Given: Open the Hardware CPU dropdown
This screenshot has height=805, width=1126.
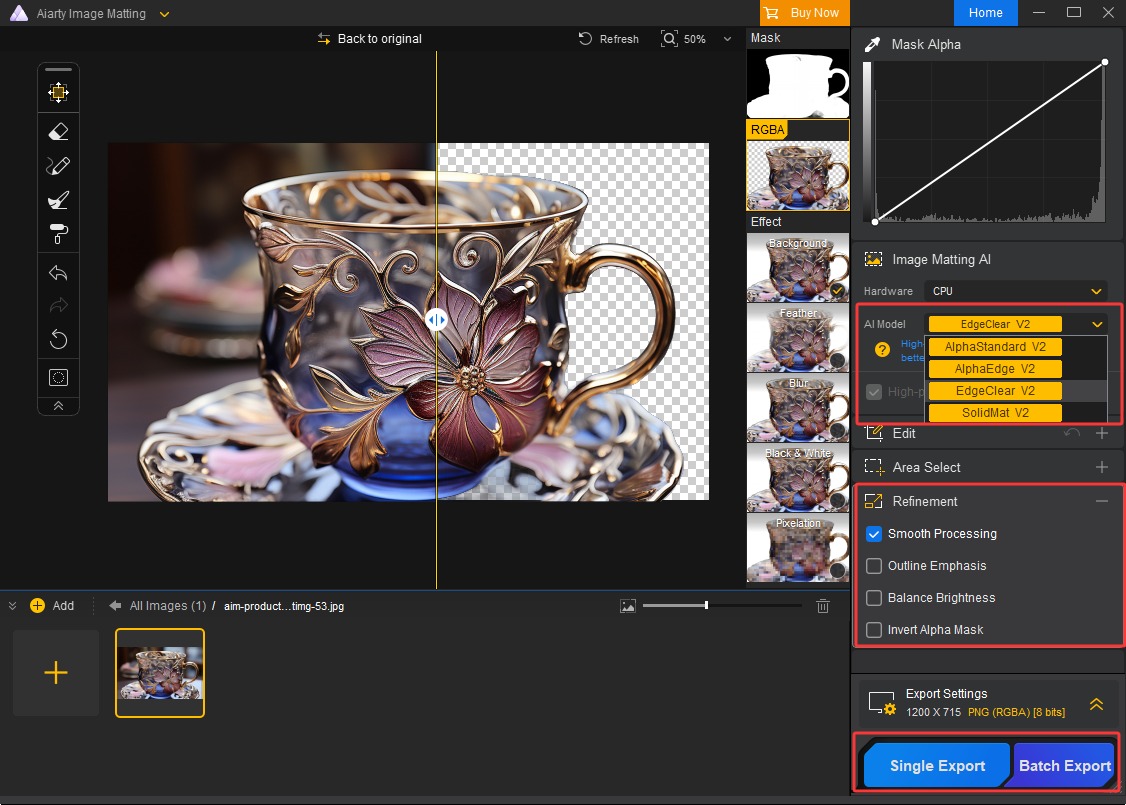Looking at the screenshot, I should point(1015,291).
